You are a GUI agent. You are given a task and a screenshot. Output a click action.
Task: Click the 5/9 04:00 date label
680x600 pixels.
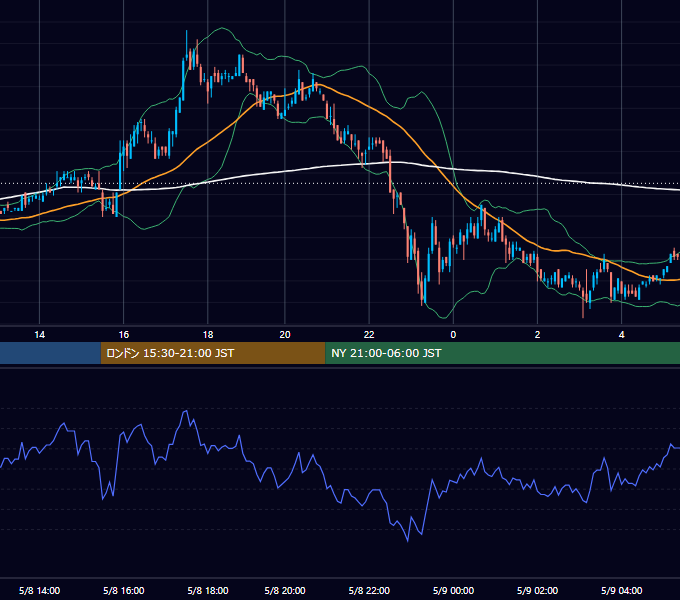(x=621, y=590)
